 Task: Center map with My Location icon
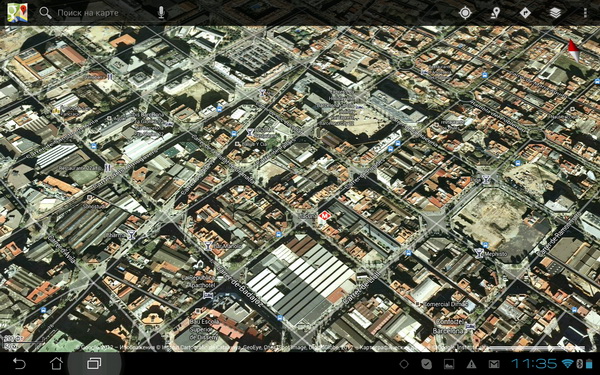465,13
